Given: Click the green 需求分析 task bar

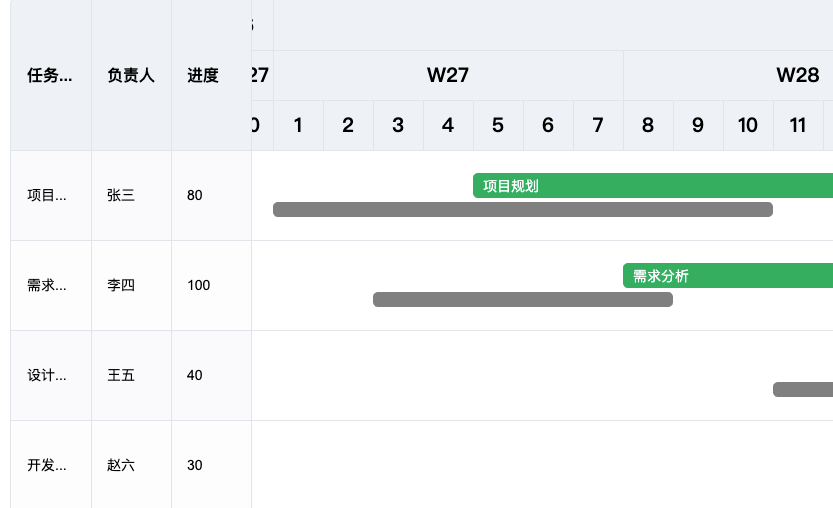Looking at the screenshot, I should click(727, 276).
